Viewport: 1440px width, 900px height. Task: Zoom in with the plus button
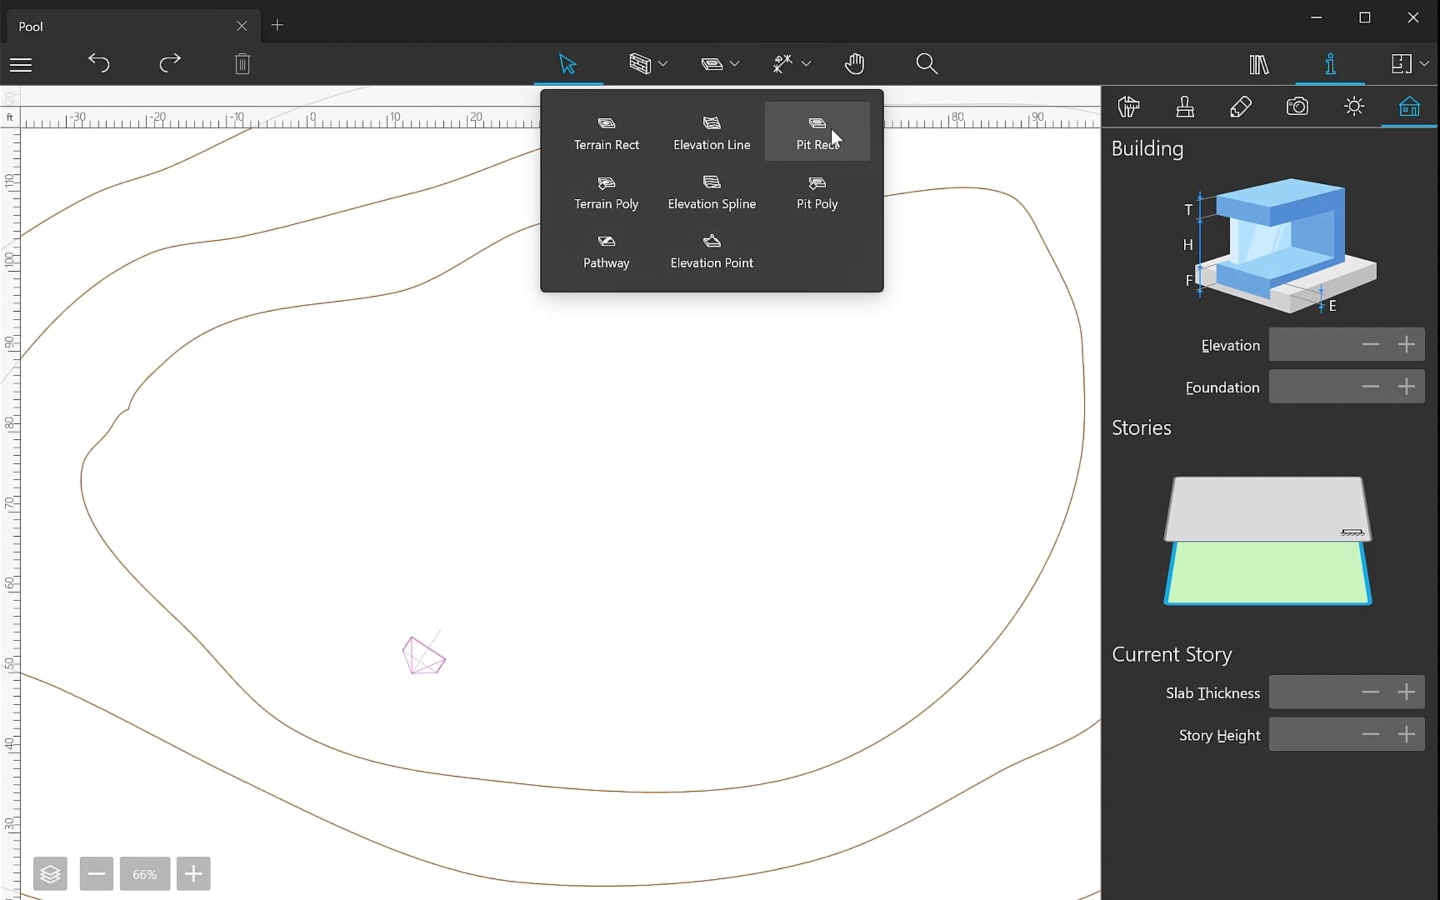(x=193, y=874)
